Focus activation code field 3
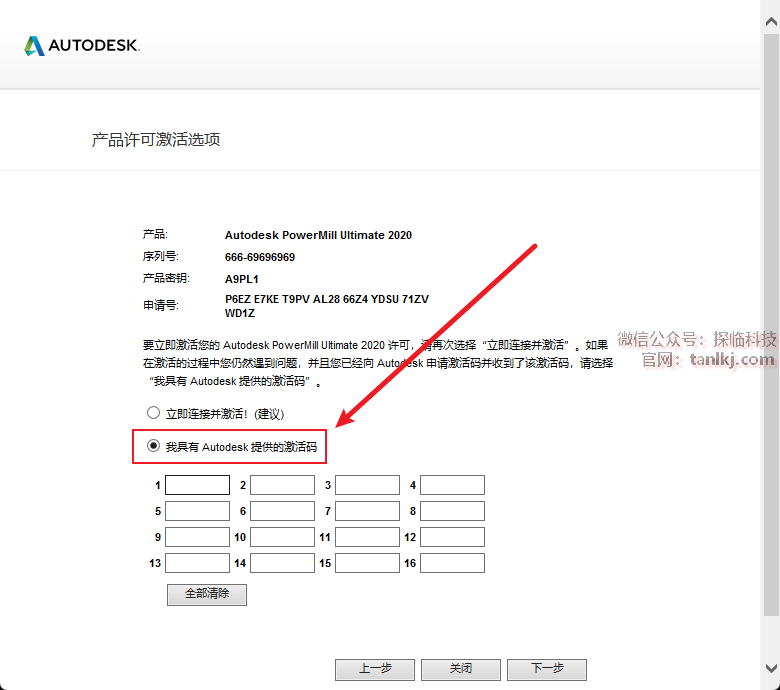The height and width of the screenshot is (690, 780). click(368, 485)
